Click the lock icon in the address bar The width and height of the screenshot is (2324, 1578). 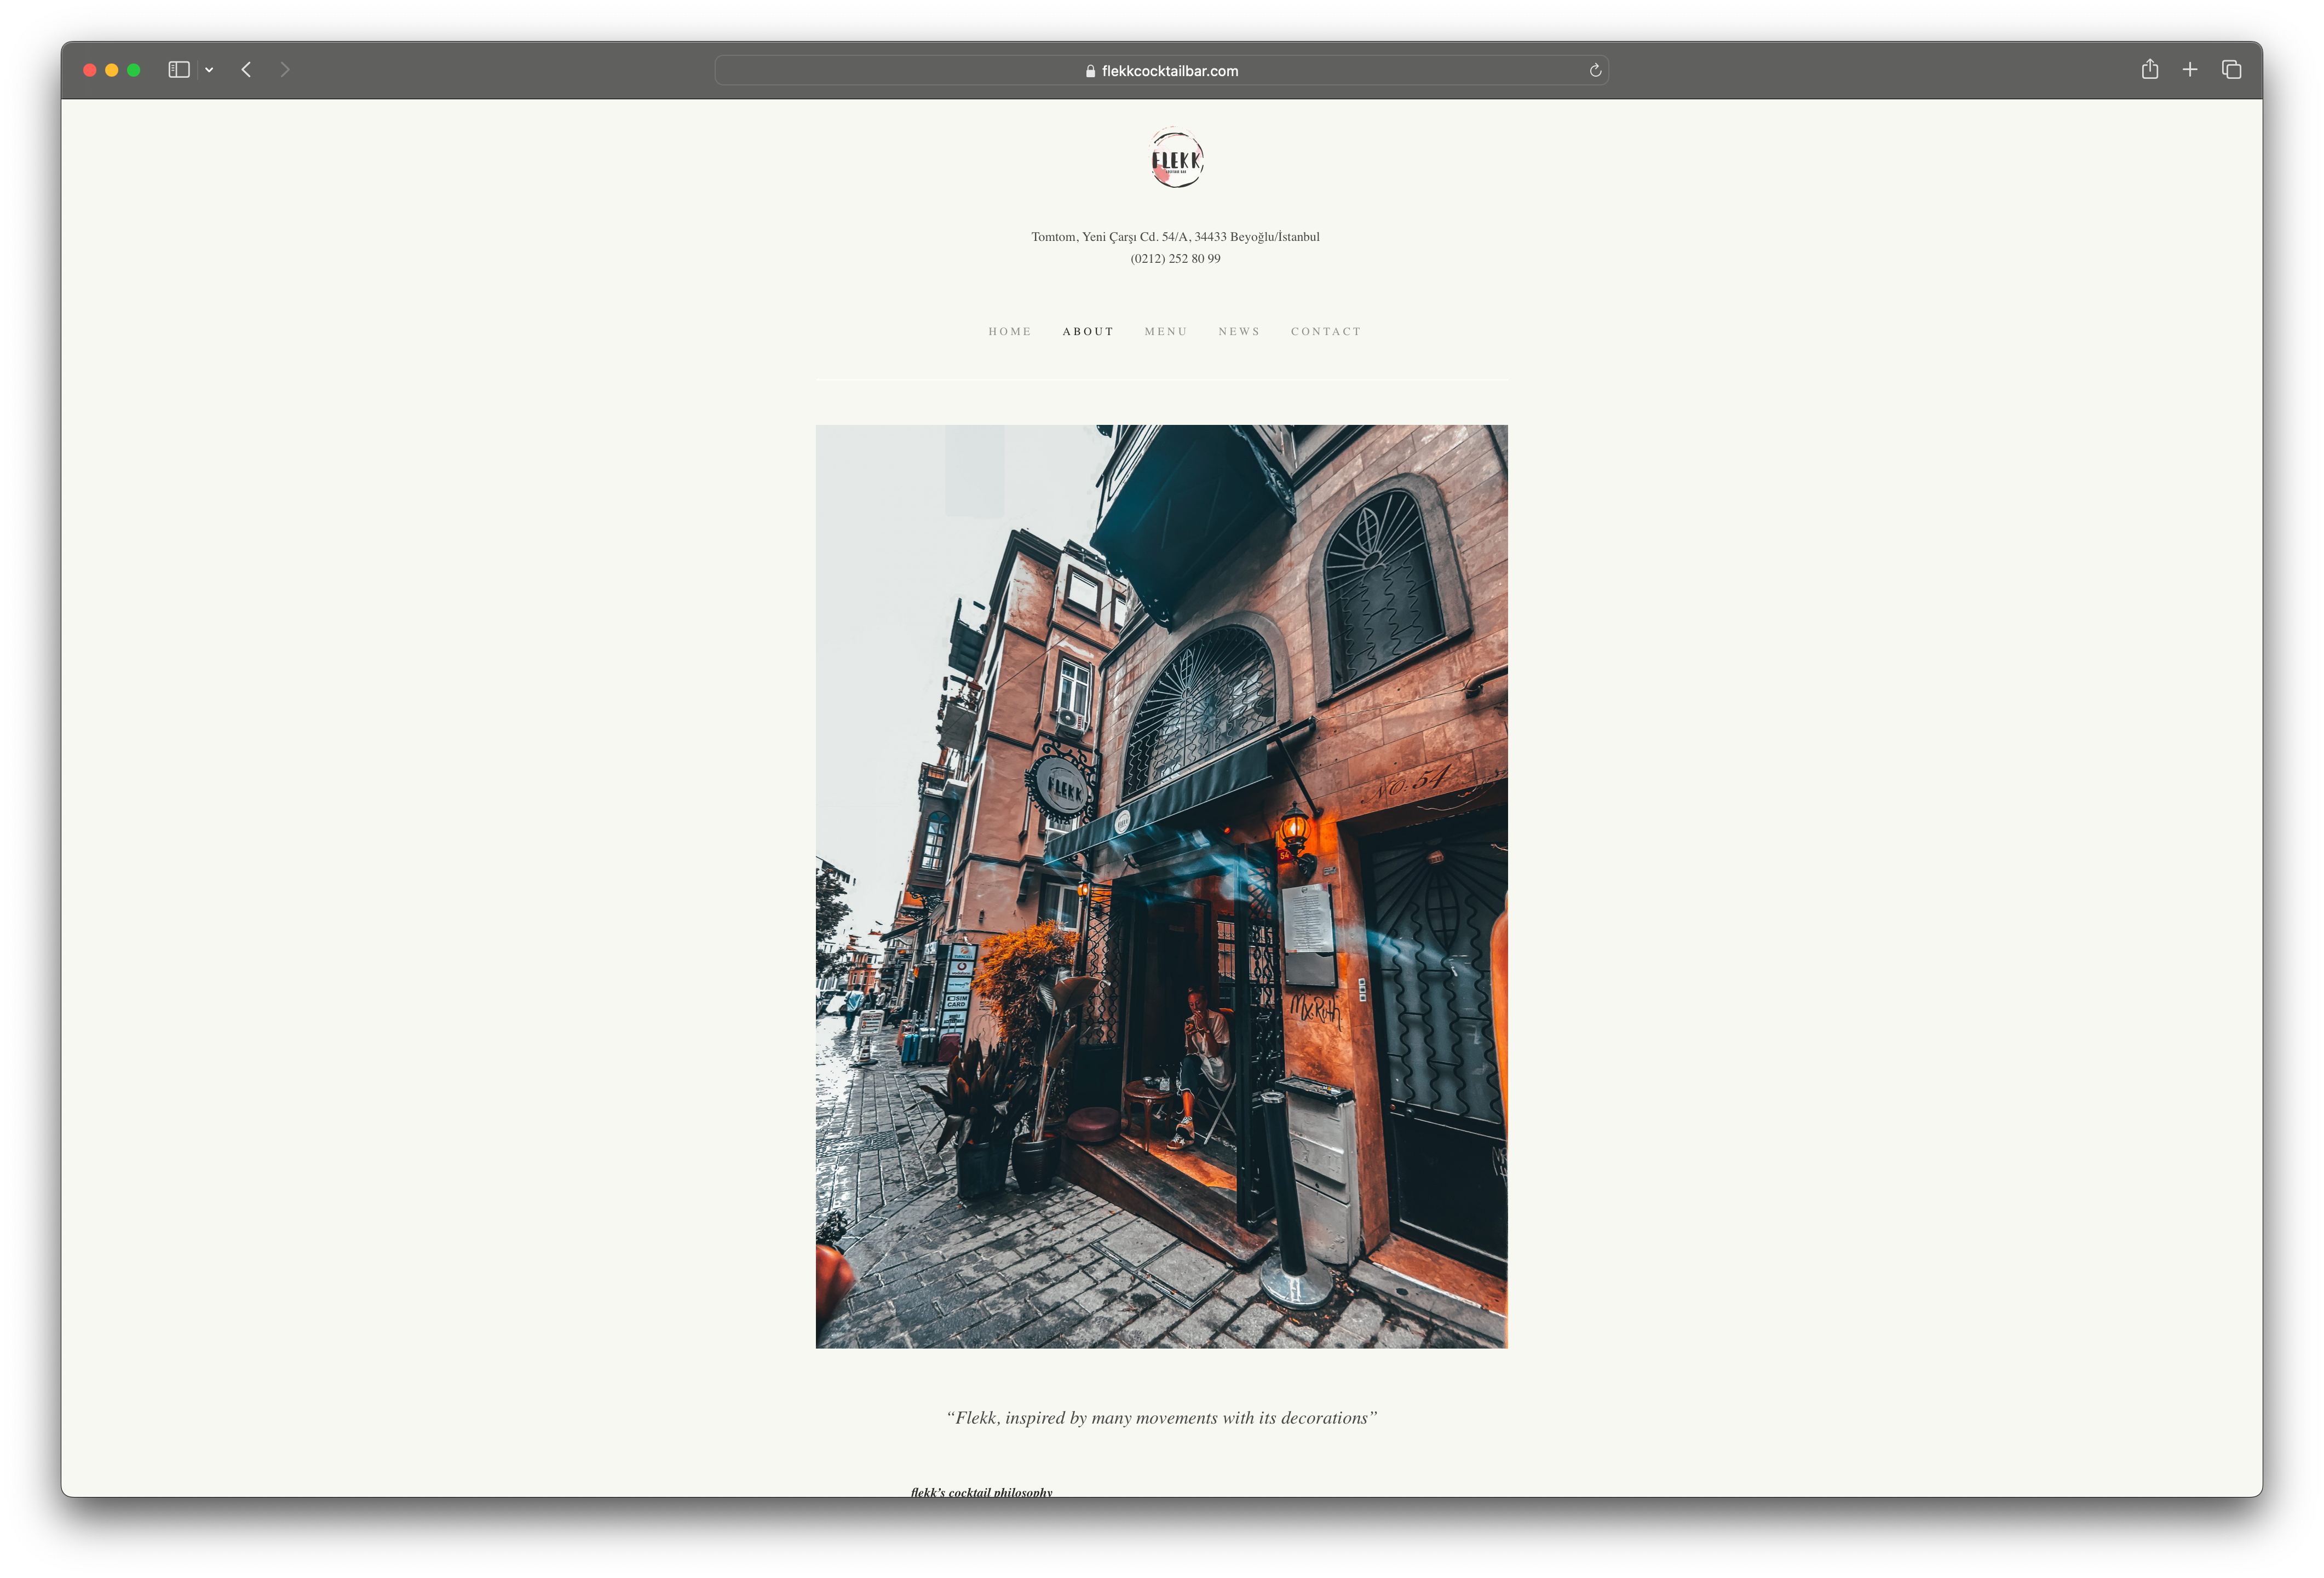tap(1090, 71)
